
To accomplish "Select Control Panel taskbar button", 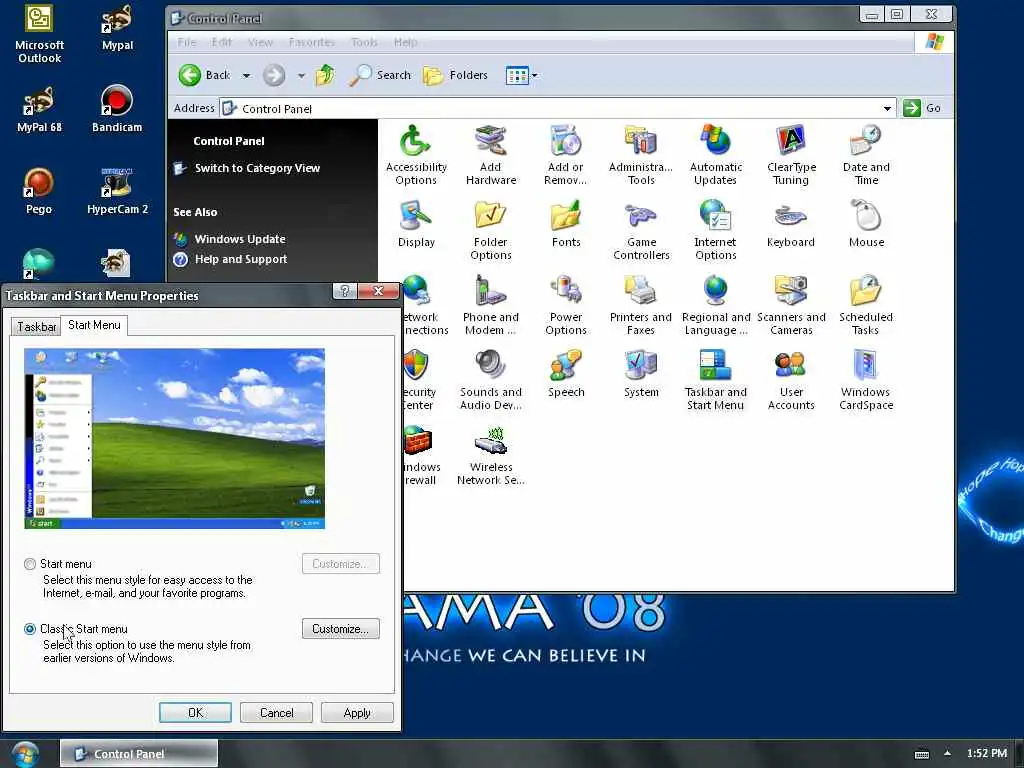I will coord(139,754).
